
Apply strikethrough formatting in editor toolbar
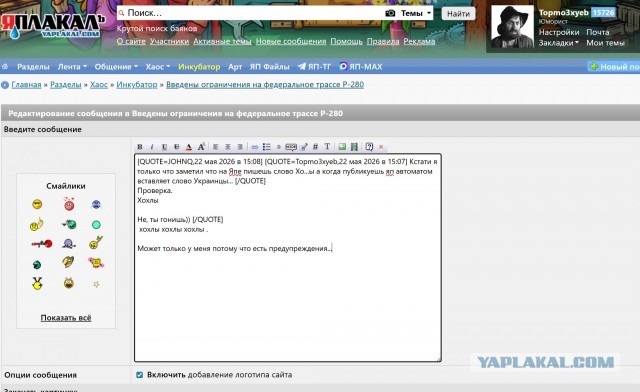[x=176, y=147]
